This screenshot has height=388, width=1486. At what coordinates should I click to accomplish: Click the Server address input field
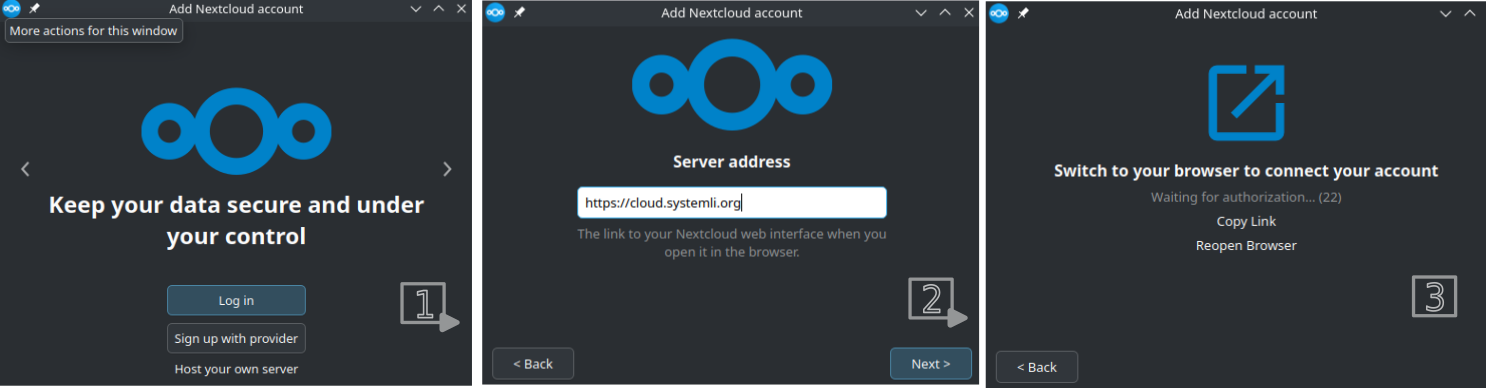(x=732, y=203)
